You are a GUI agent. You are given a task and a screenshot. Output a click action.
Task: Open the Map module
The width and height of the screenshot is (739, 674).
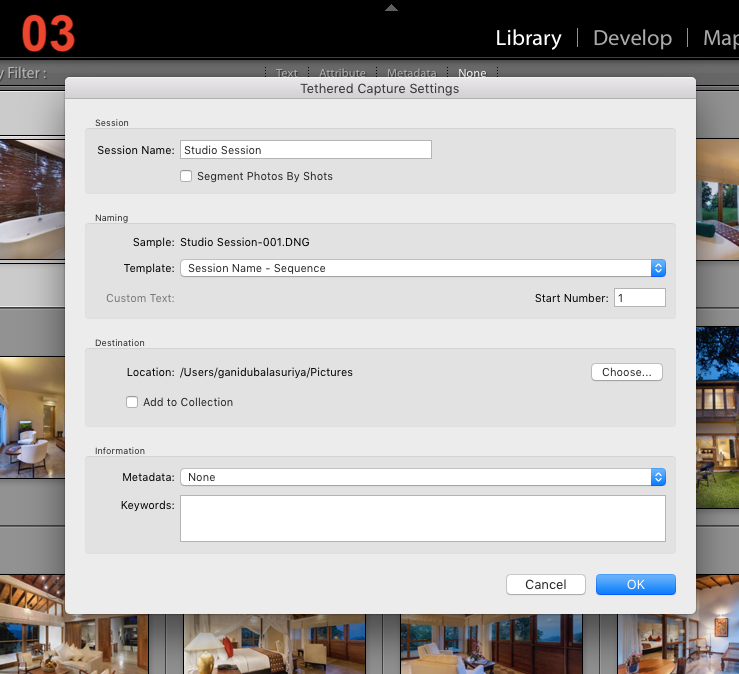tap(721, 38)
